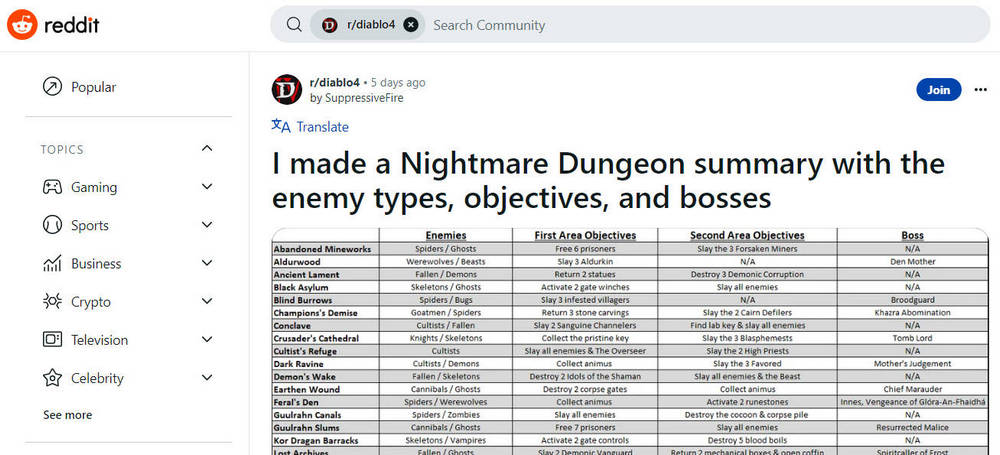The width and height of the screenshot is (1000, 455).
Task: Open the r/diablo4 subreddit link
Action: coord(334,82)
